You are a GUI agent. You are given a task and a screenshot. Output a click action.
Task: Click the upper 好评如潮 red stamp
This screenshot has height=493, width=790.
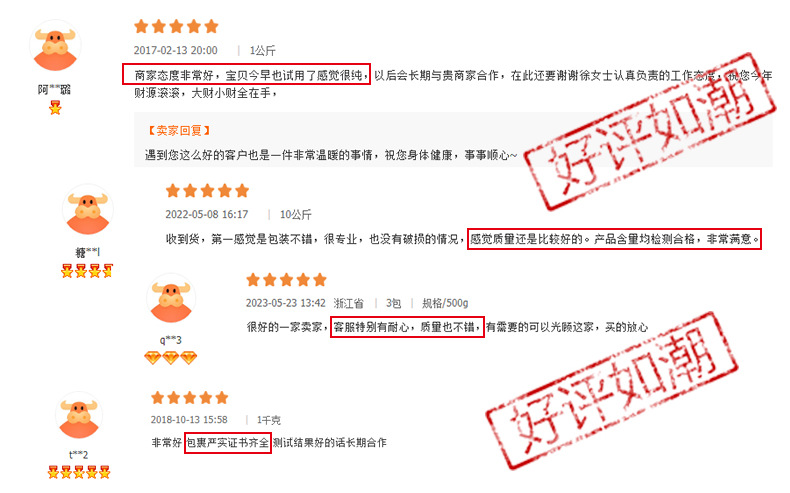click(650, 131)
